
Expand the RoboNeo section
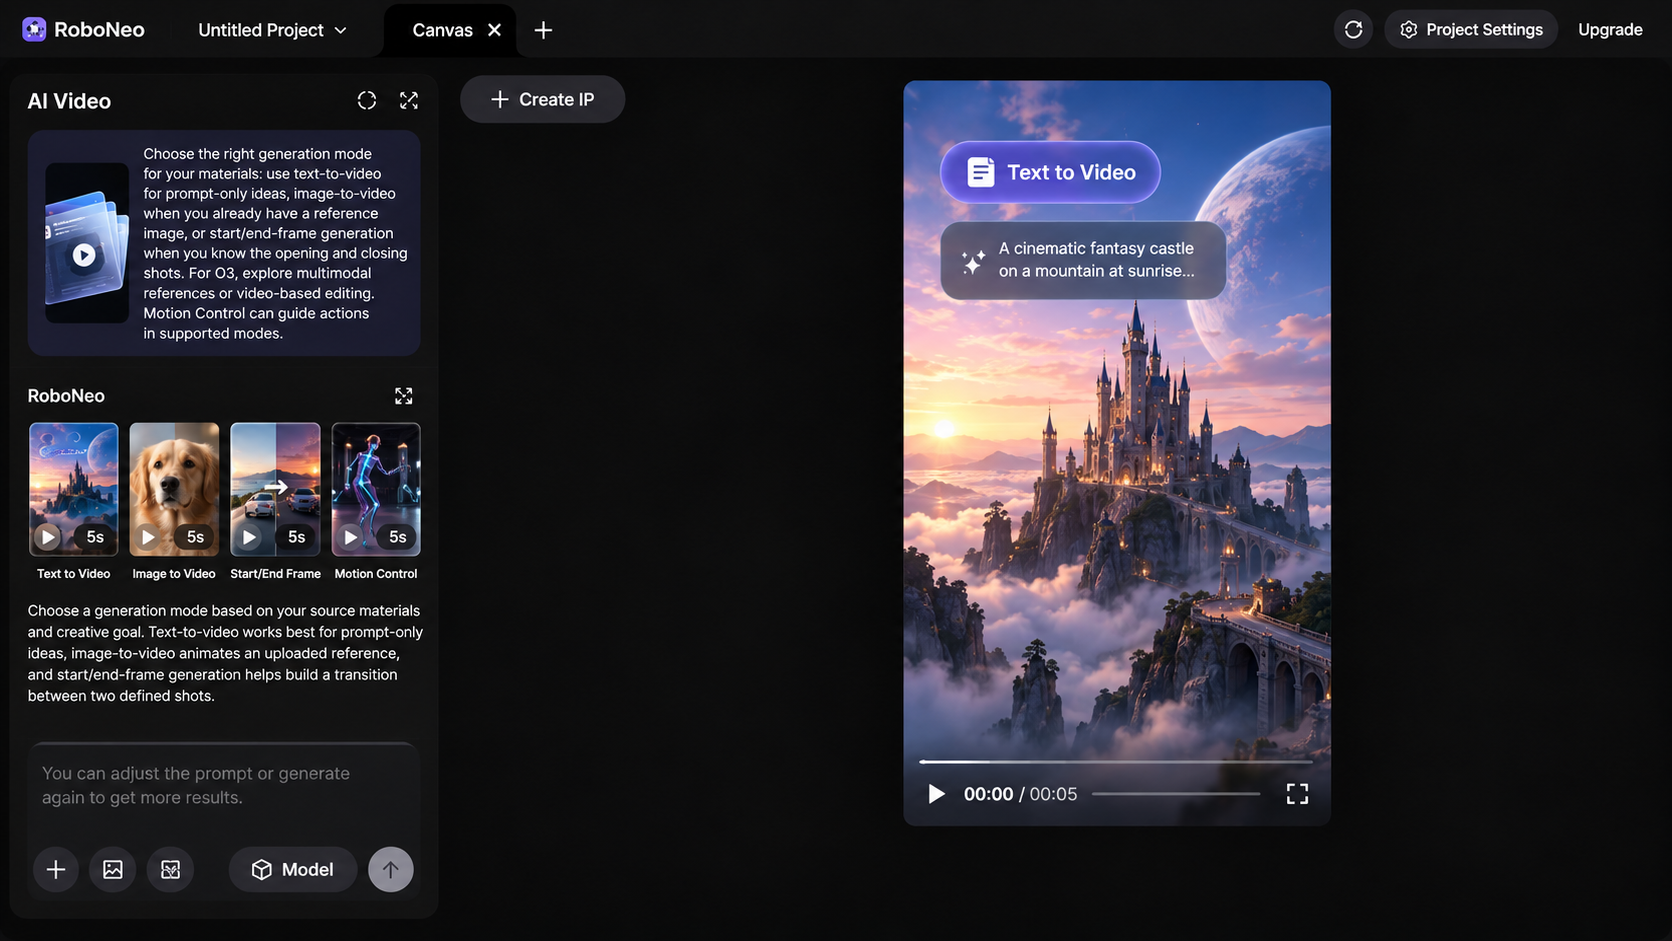tap(404, 396)
